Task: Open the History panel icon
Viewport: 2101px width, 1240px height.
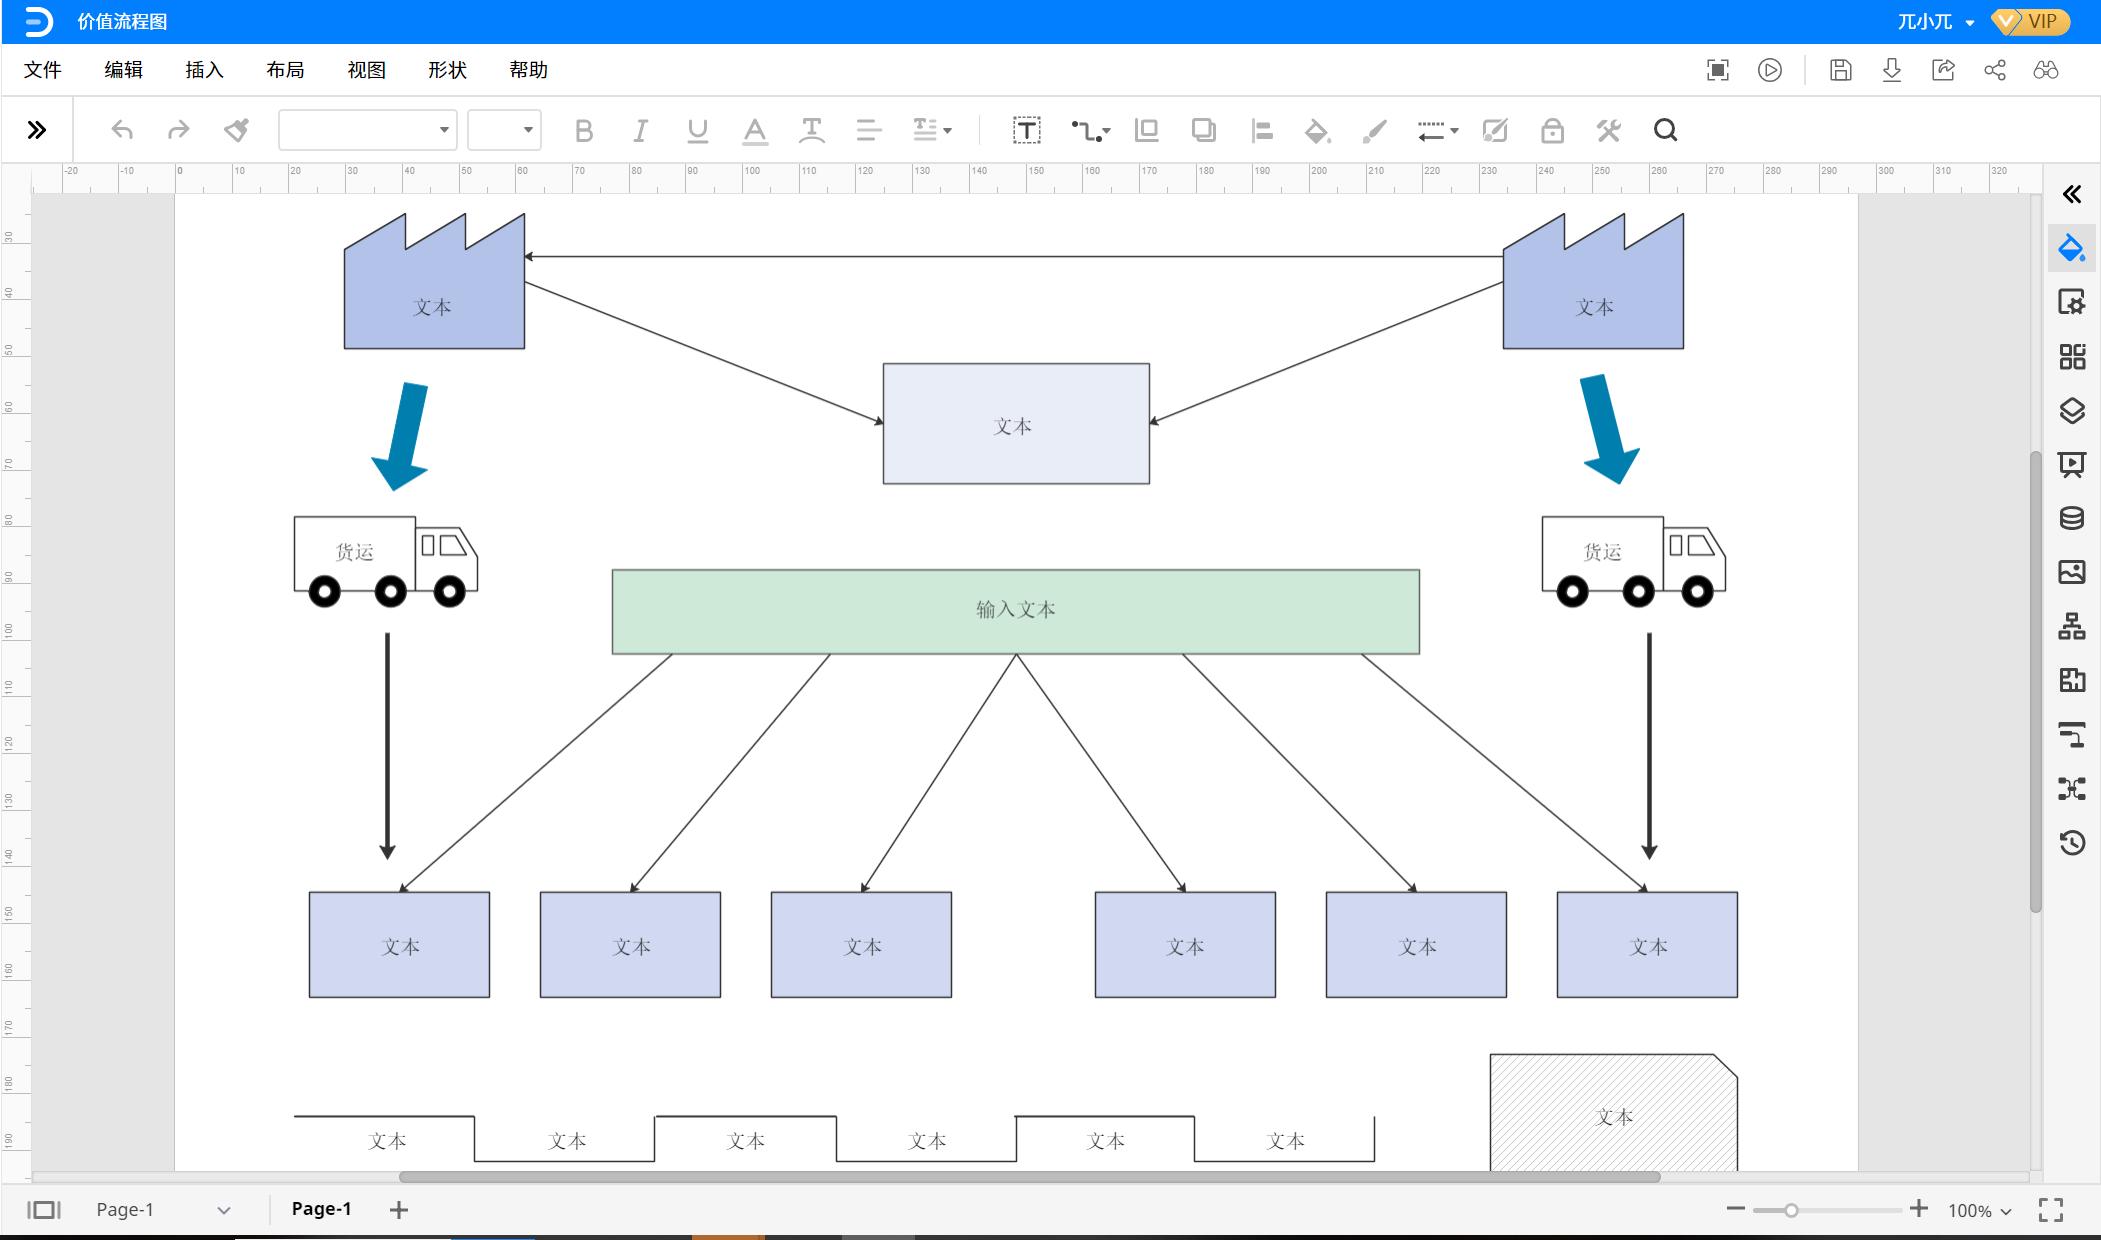Action: [x=2072, y=843]
